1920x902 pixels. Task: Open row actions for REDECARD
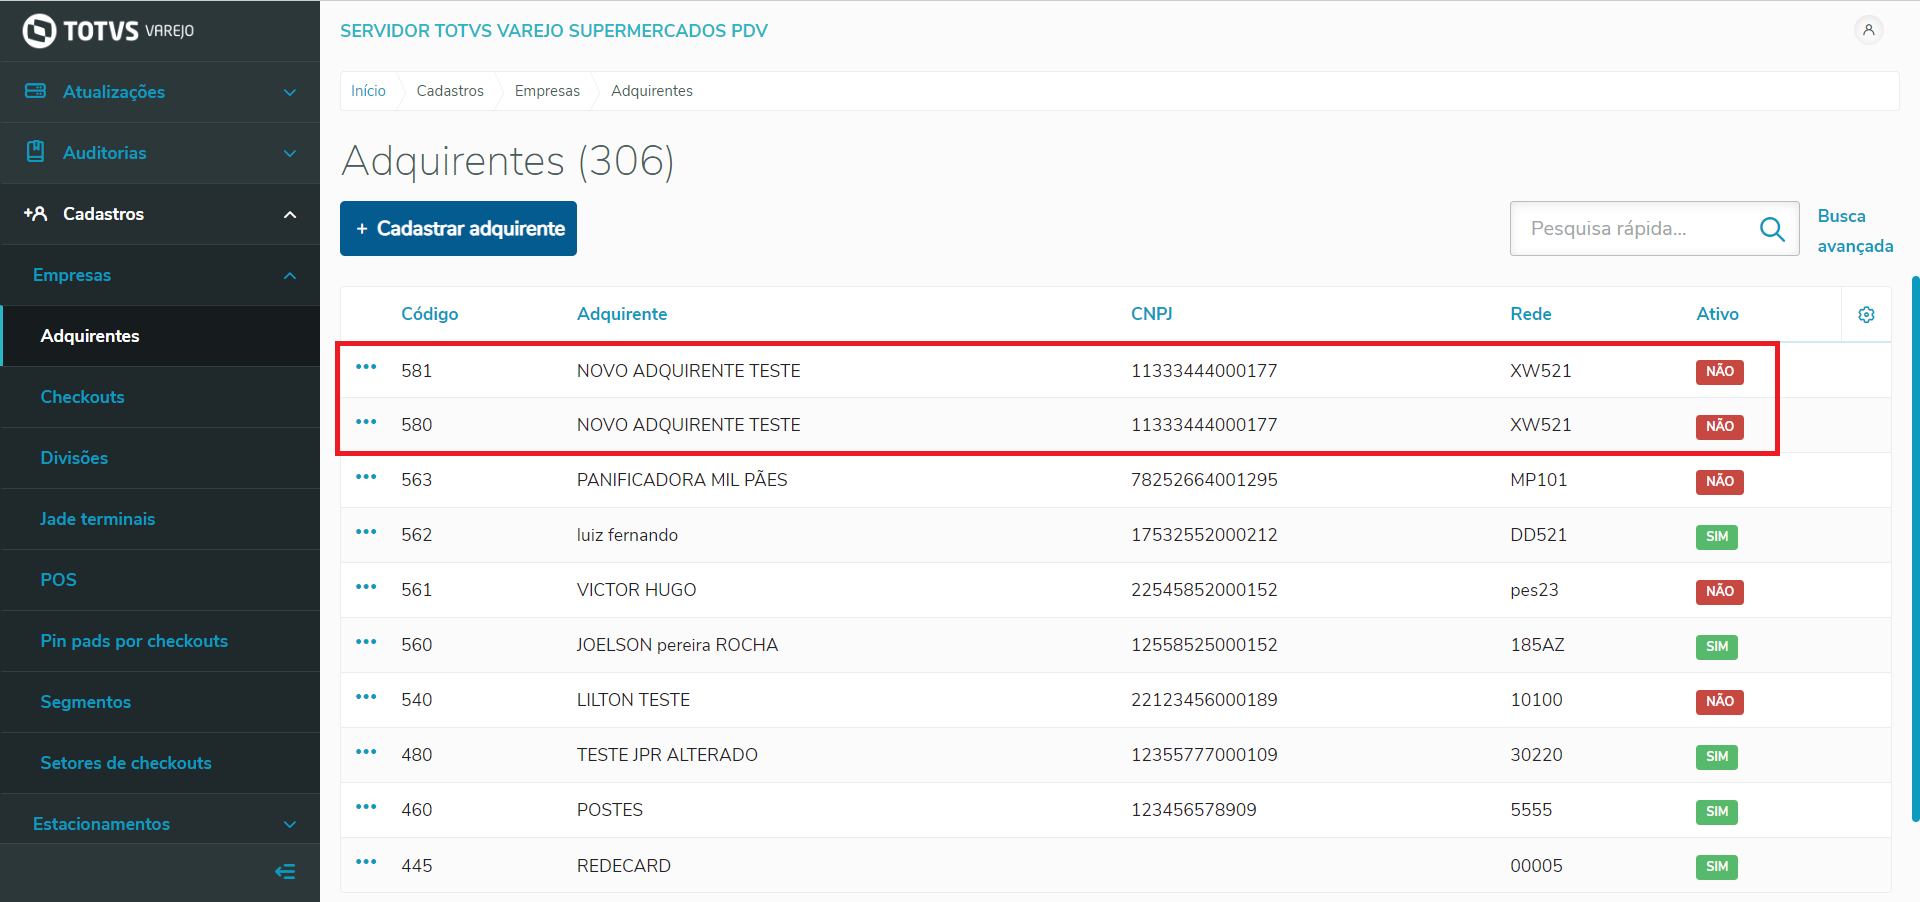point(366,862)
